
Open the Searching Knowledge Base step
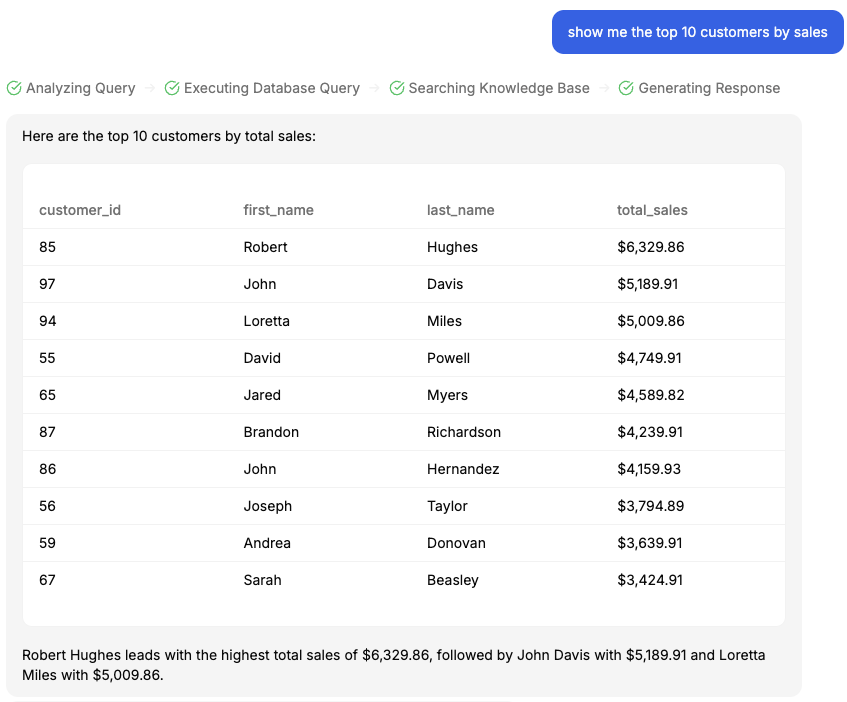click(499, 88)
